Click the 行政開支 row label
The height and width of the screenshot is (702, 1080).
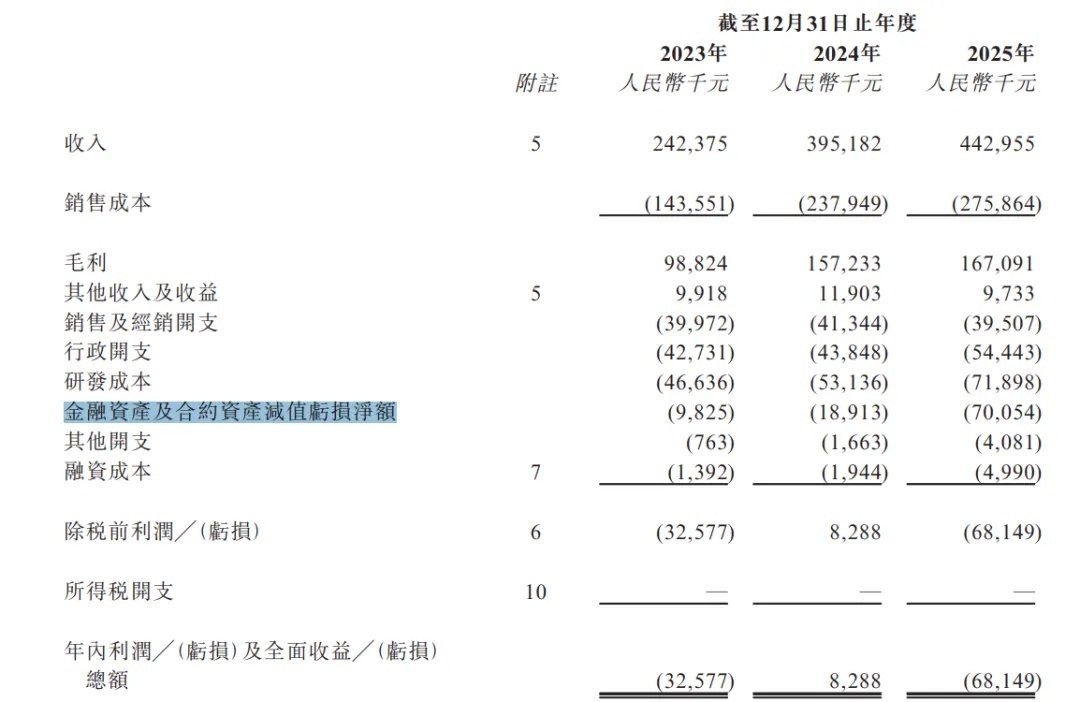click(107, 352)
